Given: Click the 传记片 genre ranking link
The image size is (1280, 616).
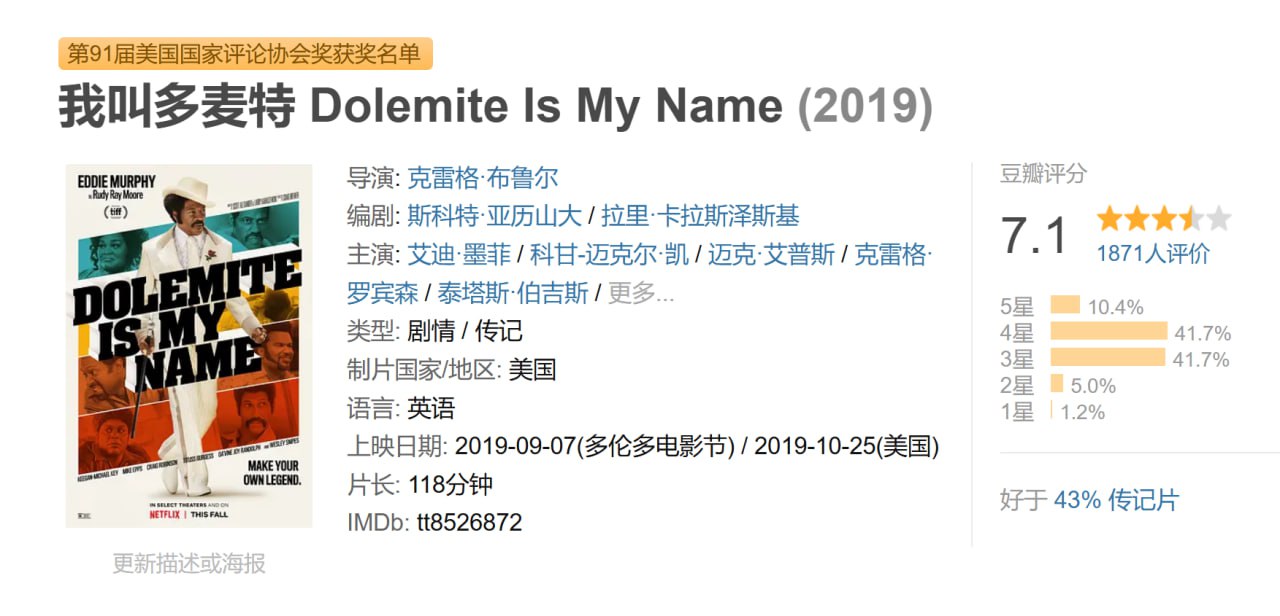Looking at the screenshot, I should click(1143, 500).
